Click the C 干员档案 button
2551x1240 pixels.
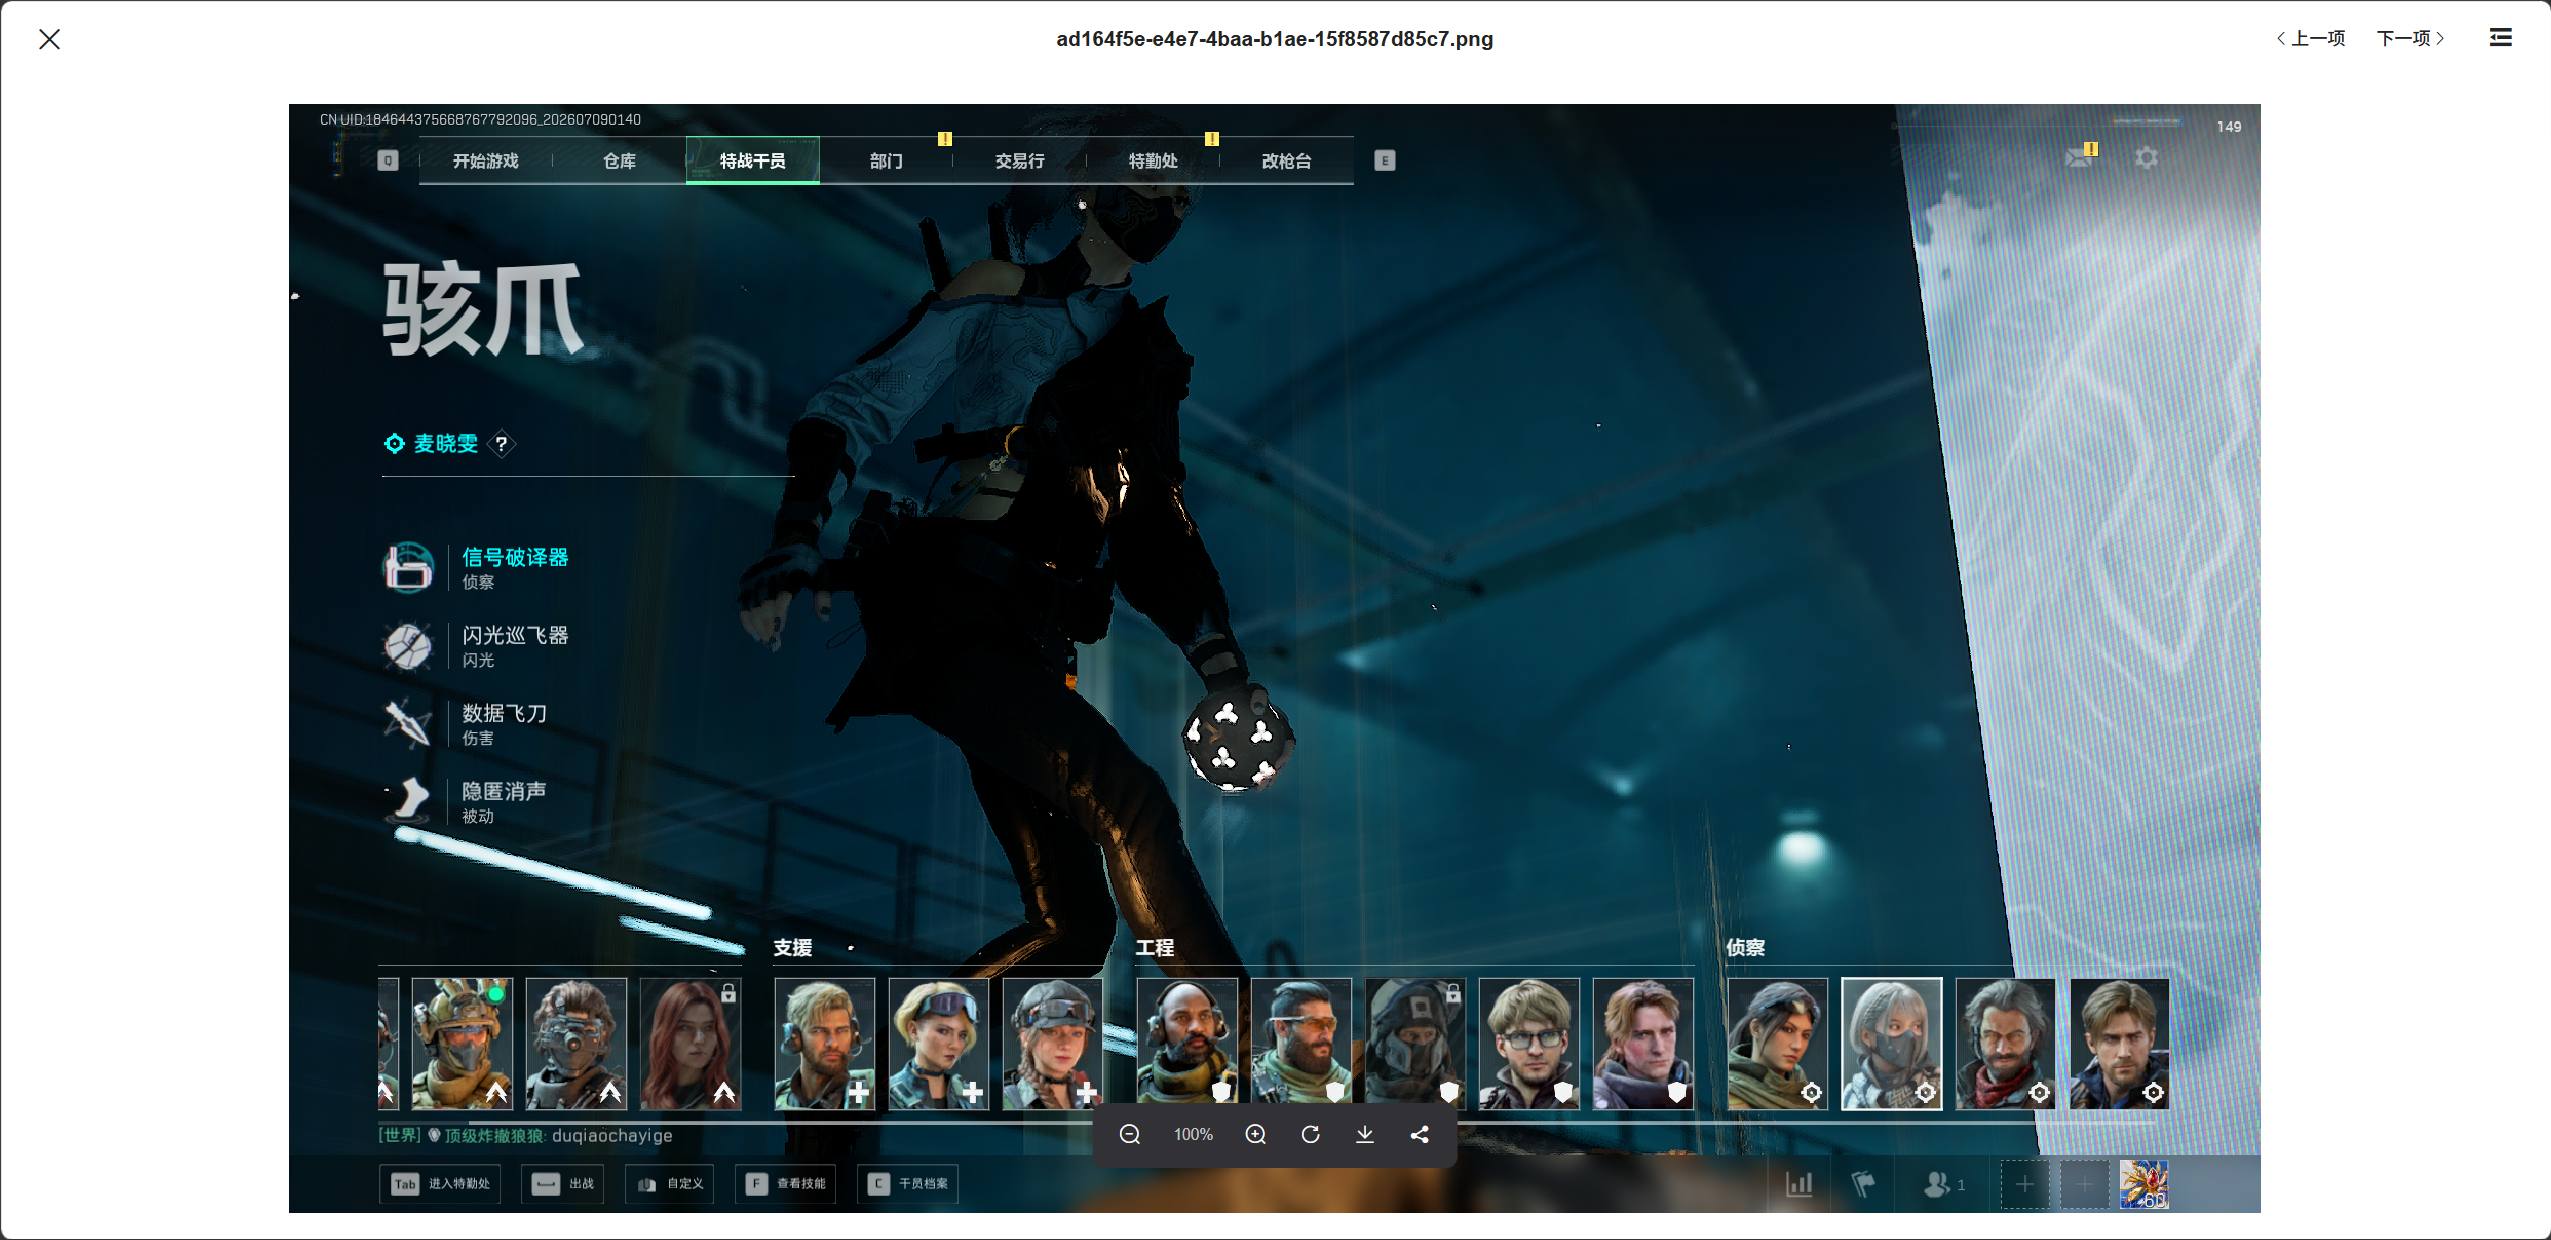point(908,1184)
